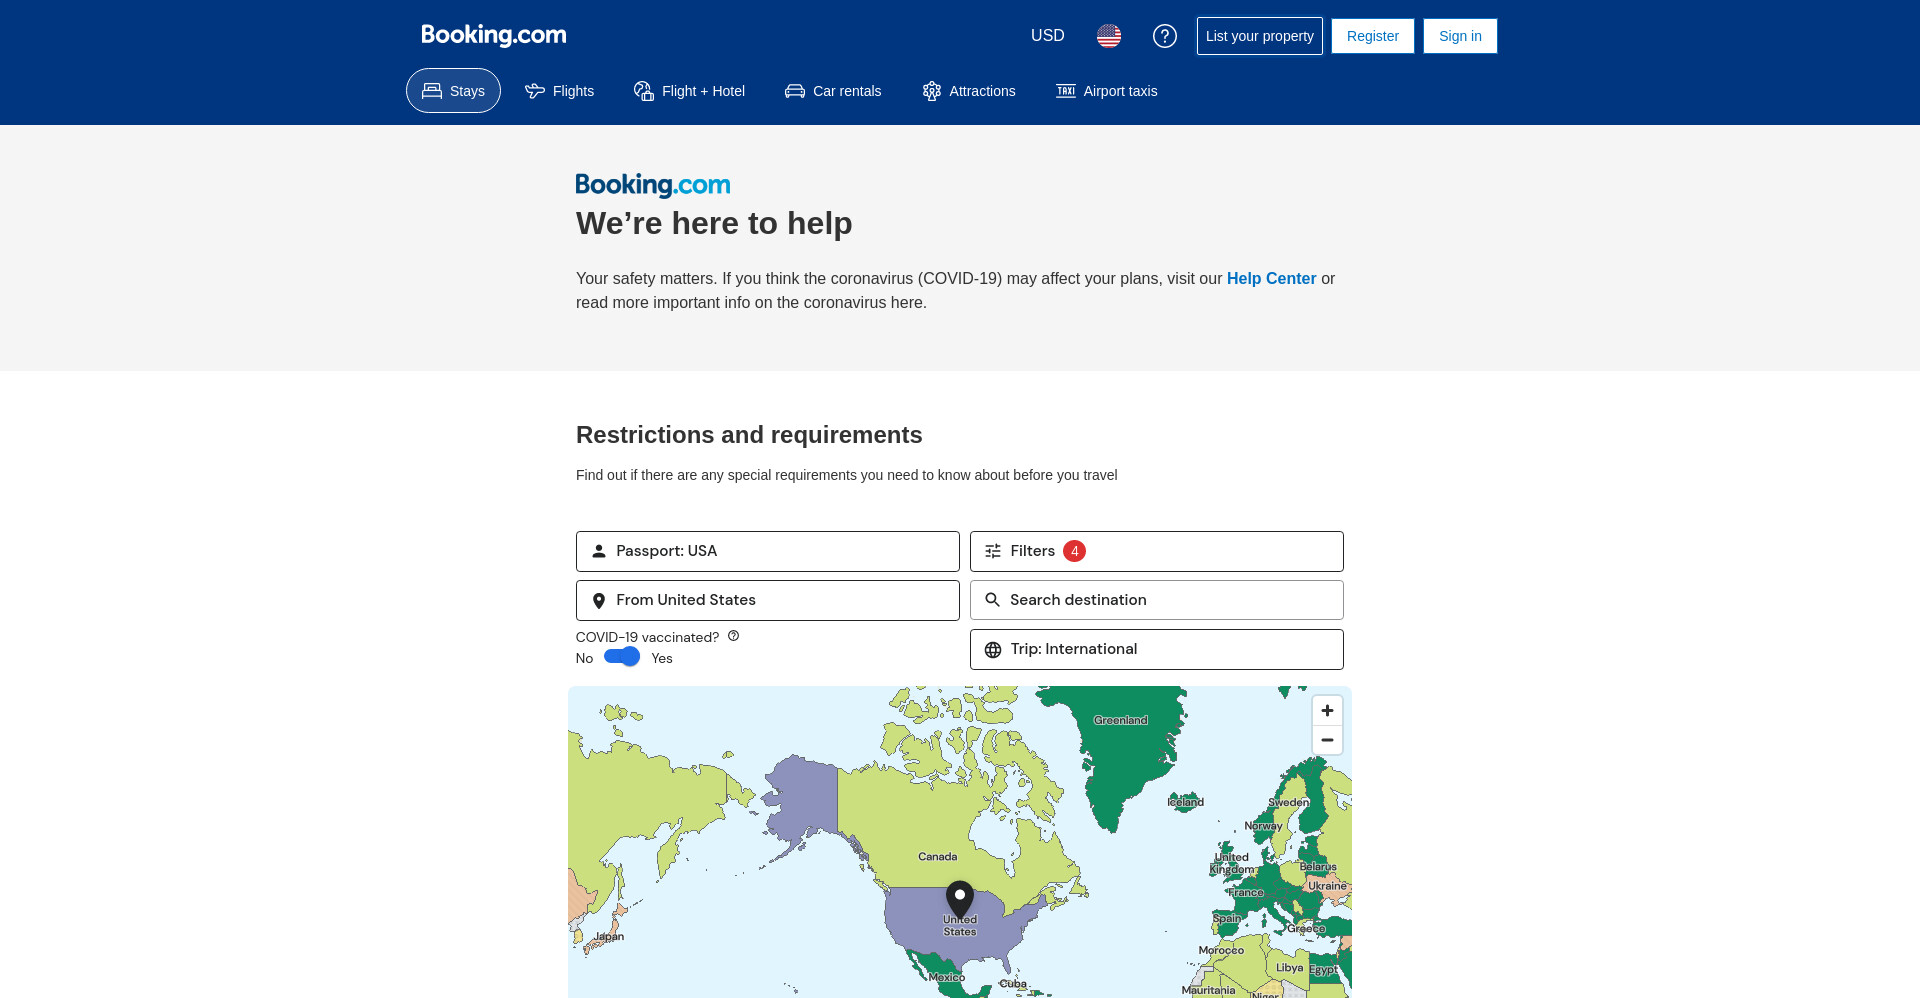Click the Restrictions and requirements heading
1920x998 pixels.
tap(749, 435)
